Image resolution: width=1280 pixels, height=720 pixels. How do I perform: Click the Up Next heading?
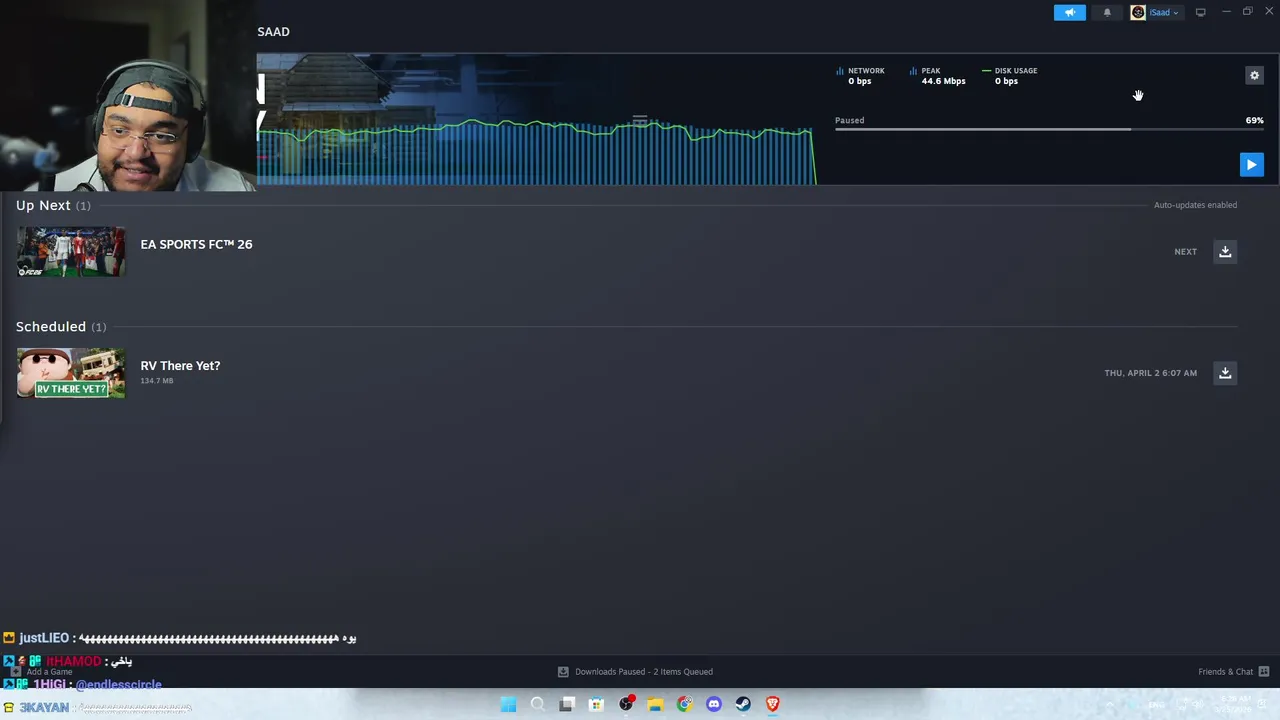coord(43,205)
